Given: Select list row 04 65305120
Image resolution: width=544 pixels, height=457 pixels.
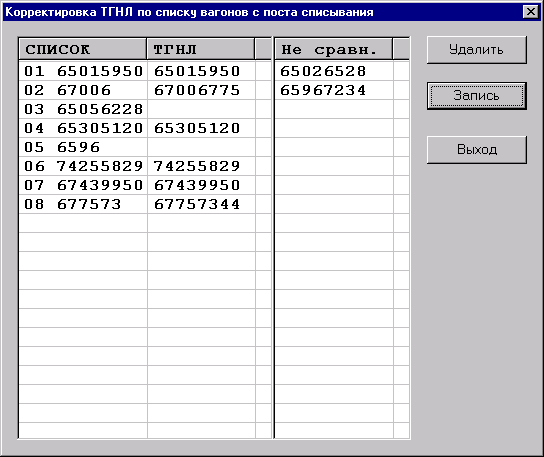Looking at the screenshot, I should (x=83, y=128).
